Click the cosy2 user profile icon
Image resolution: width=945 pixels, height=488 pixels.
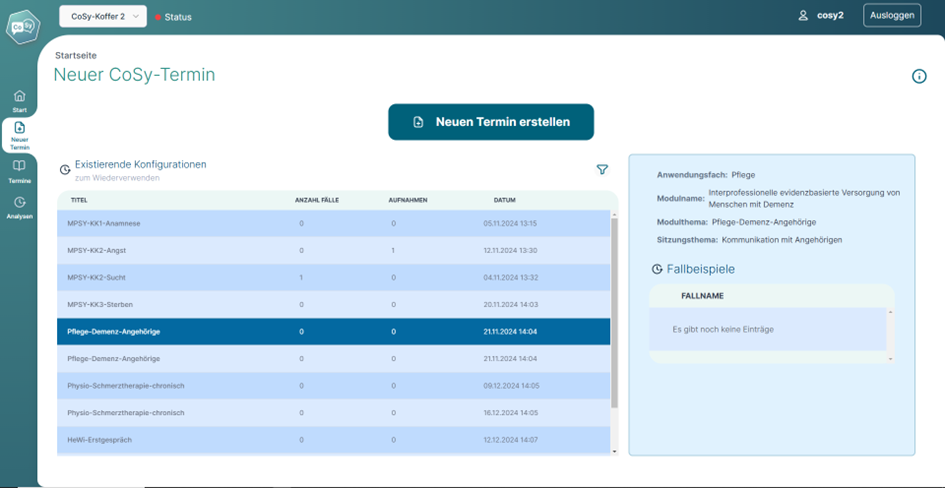pos(802,16)
